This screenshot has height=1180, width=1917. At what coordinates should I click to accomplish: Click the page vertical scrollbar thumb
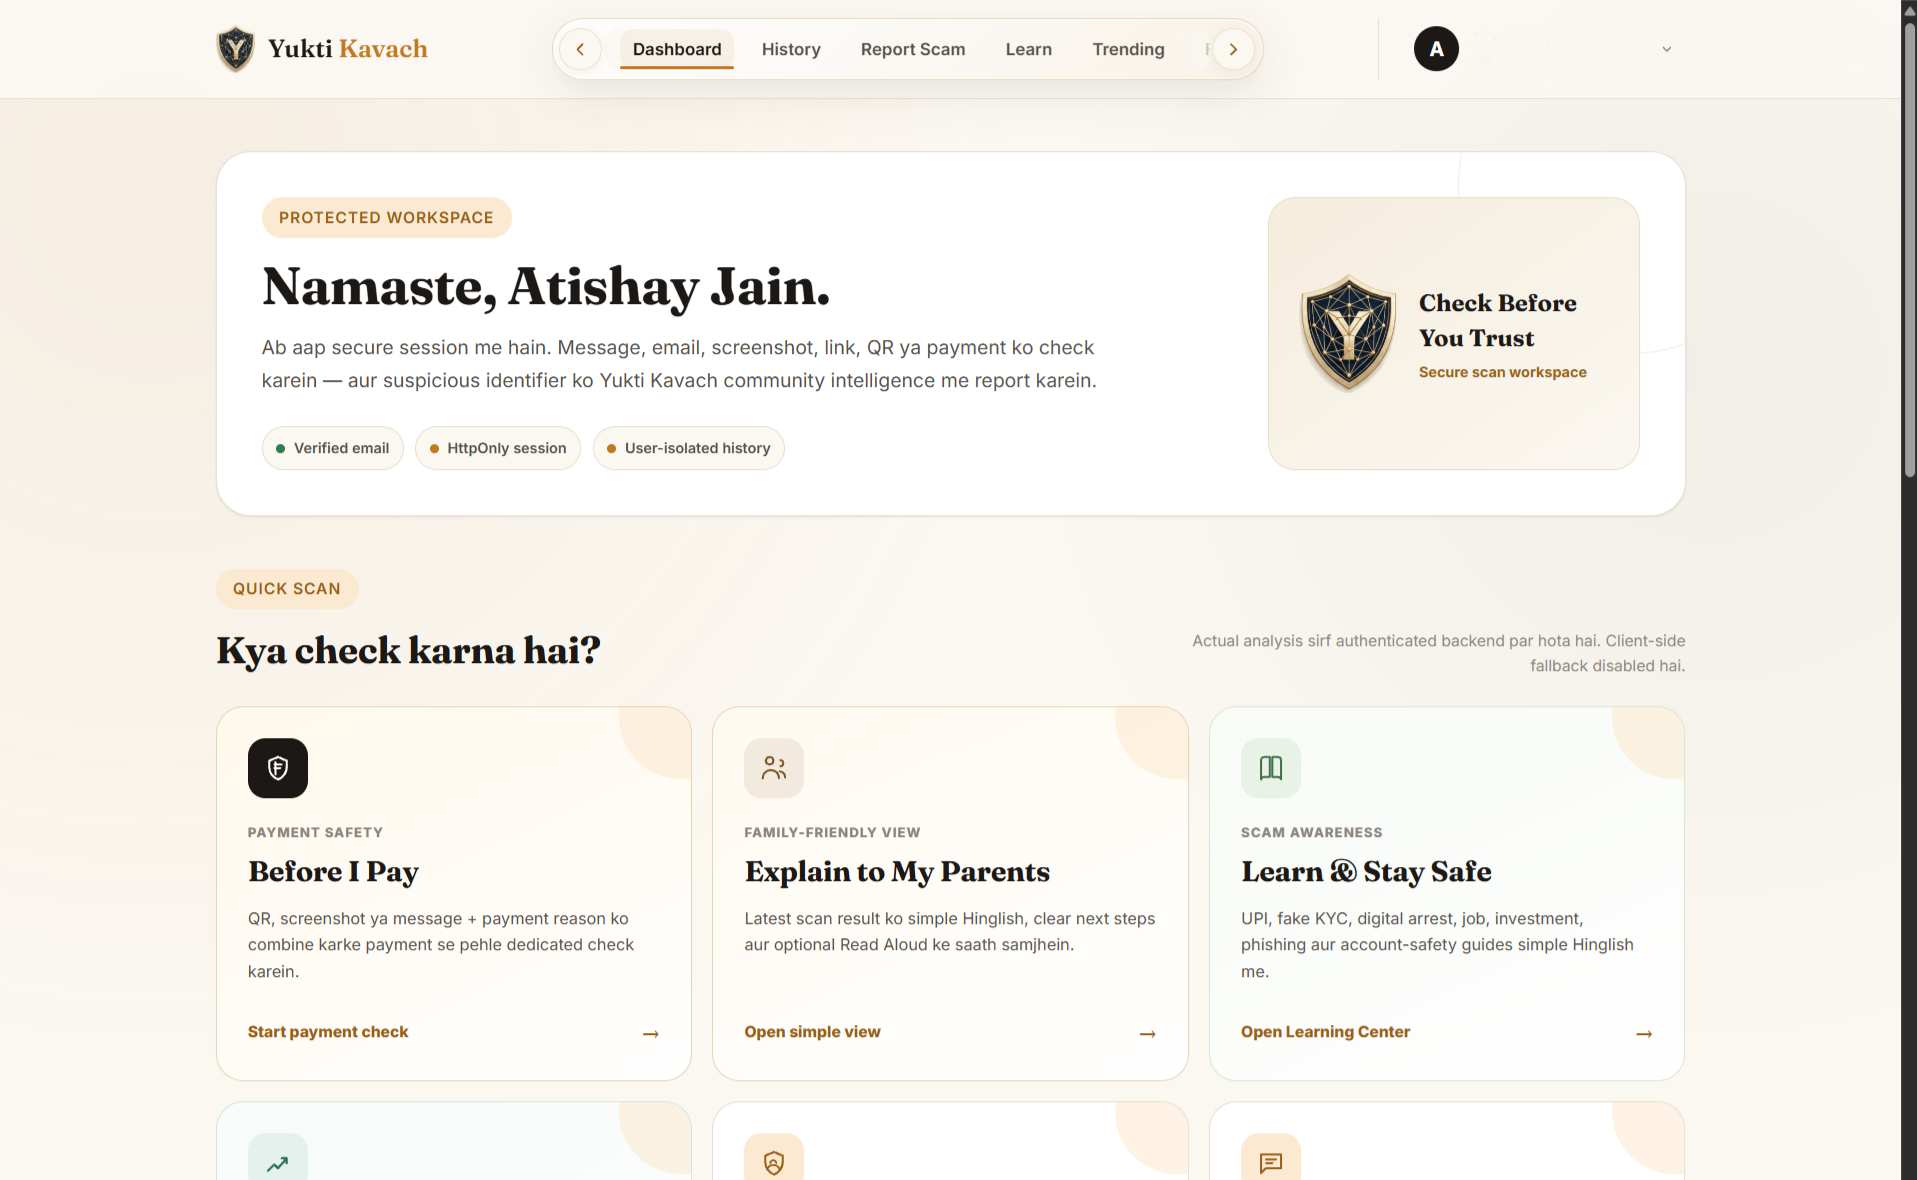tap(1909, 250)
